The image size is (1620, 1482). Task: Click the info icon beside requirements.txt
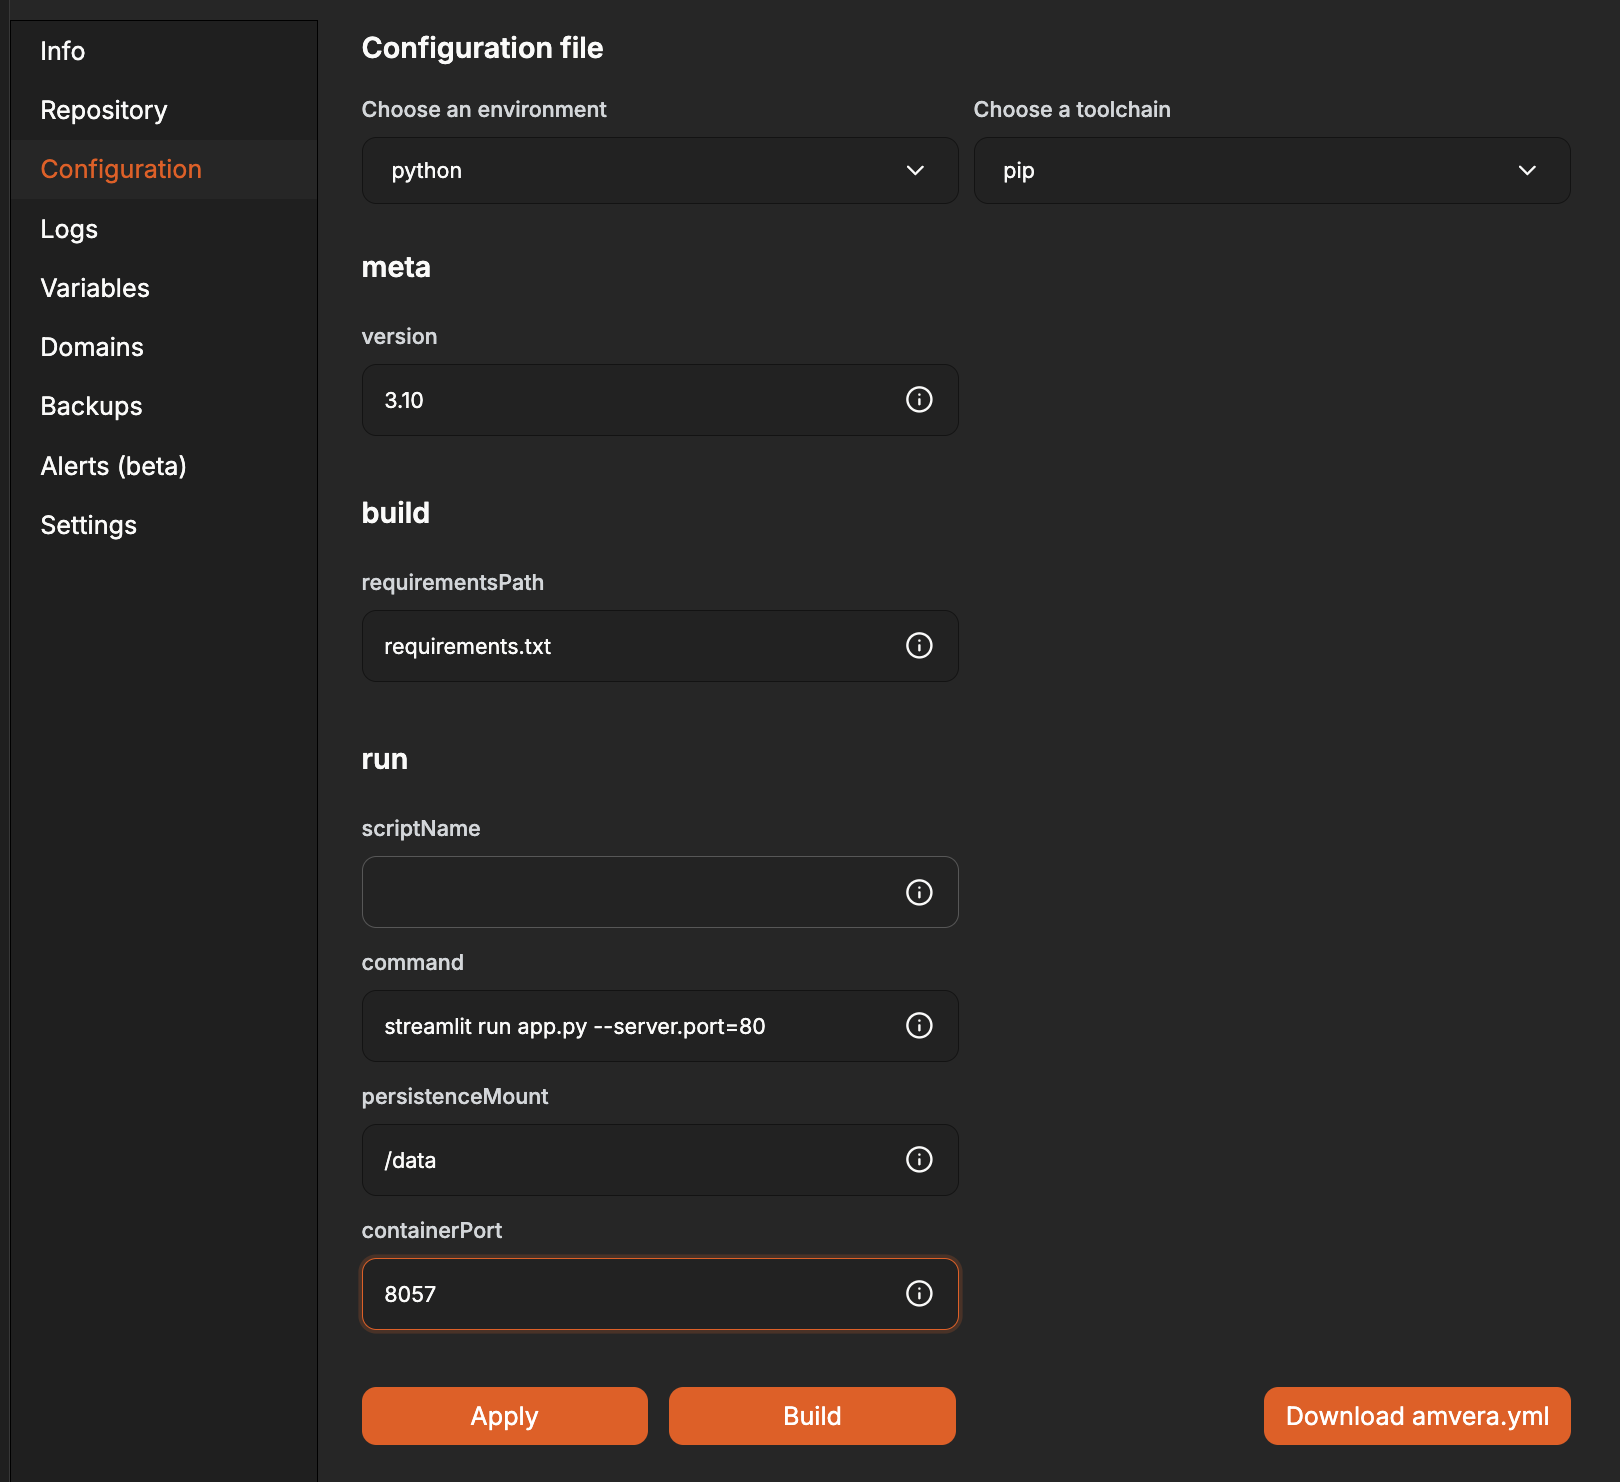919,646
